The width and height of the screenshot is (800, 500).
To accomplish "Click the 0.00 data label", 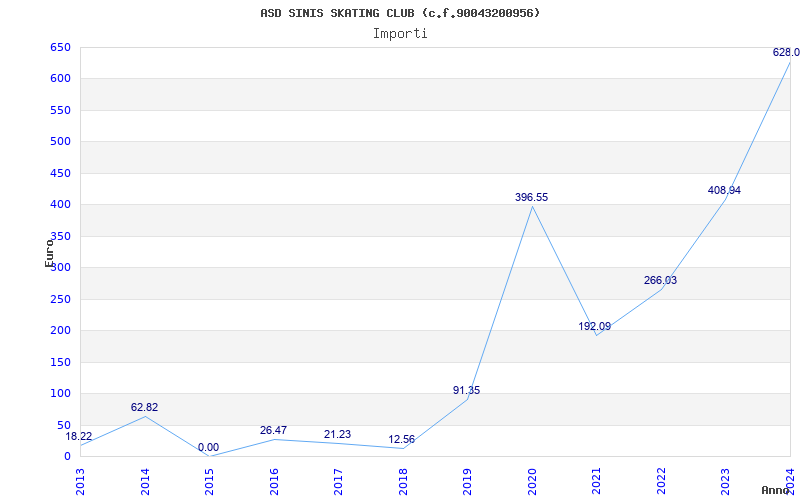I will tap(208, 447).
